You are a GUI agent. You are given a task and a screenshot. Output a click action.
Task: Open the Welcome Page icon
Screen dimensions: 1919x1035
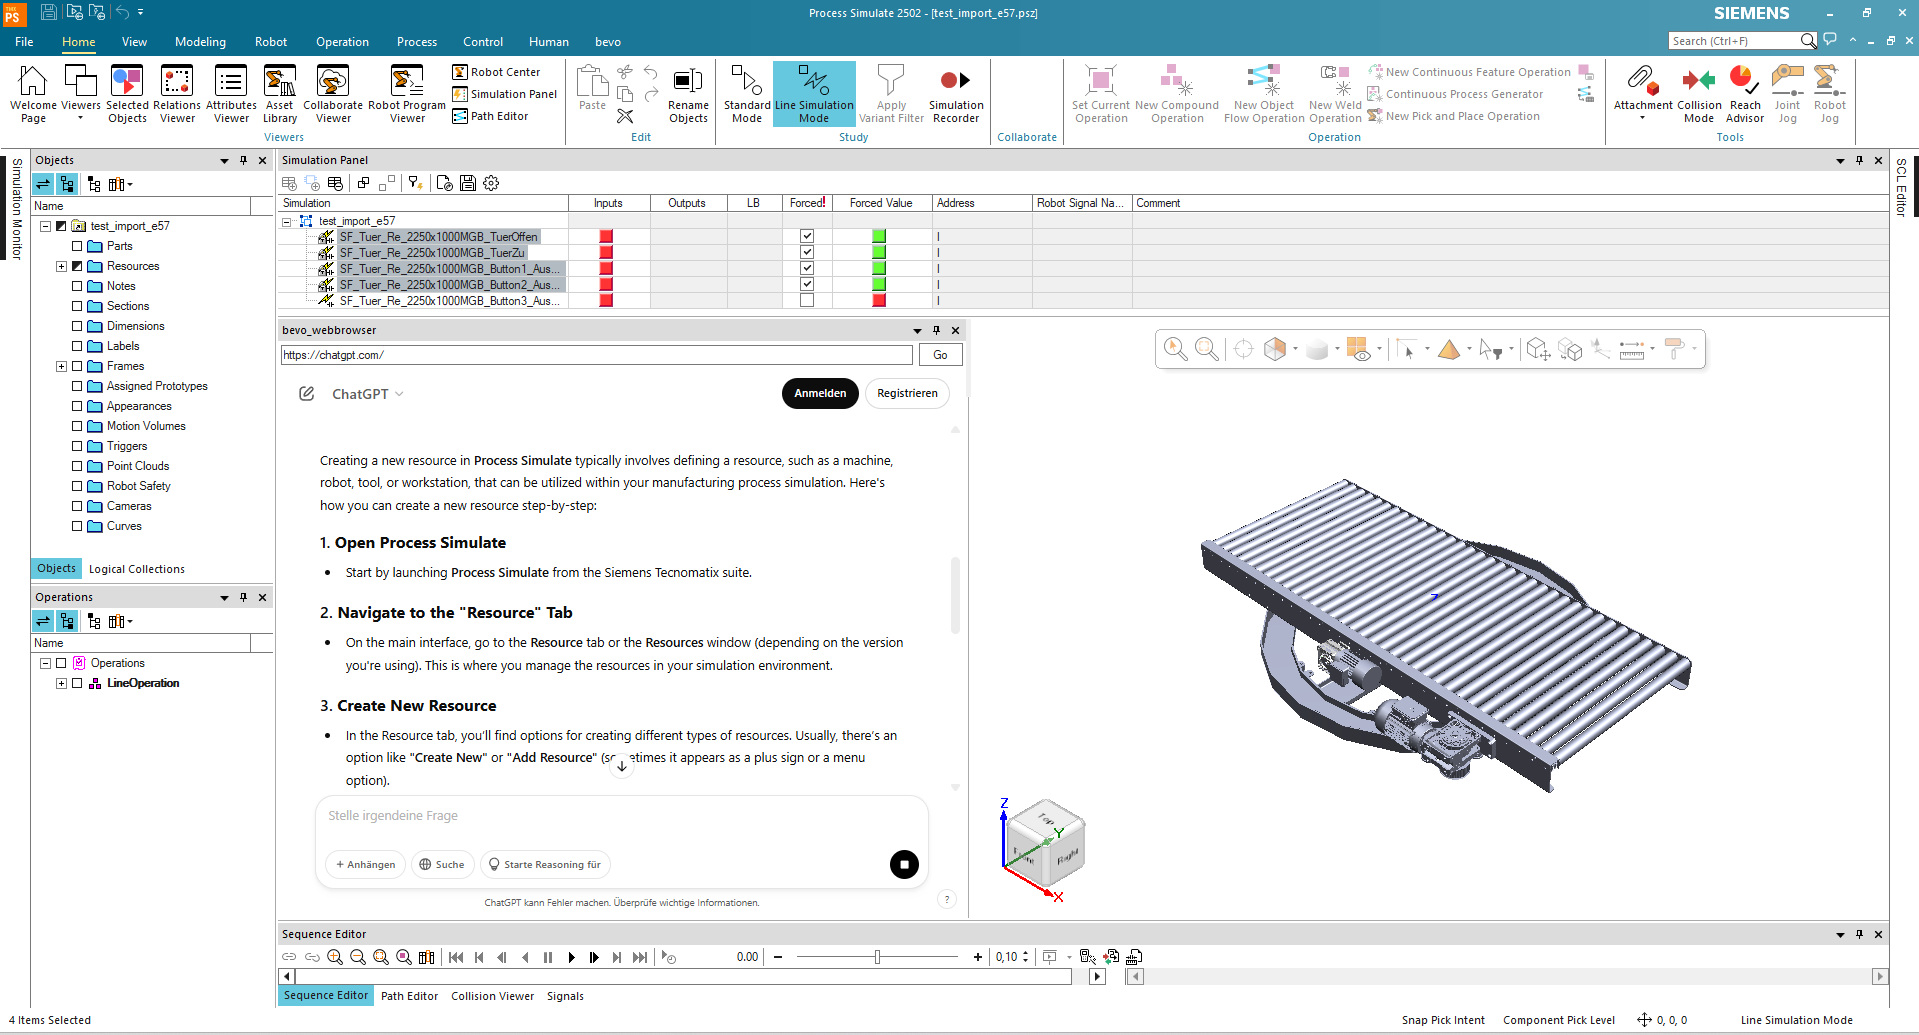click(33, 95)
